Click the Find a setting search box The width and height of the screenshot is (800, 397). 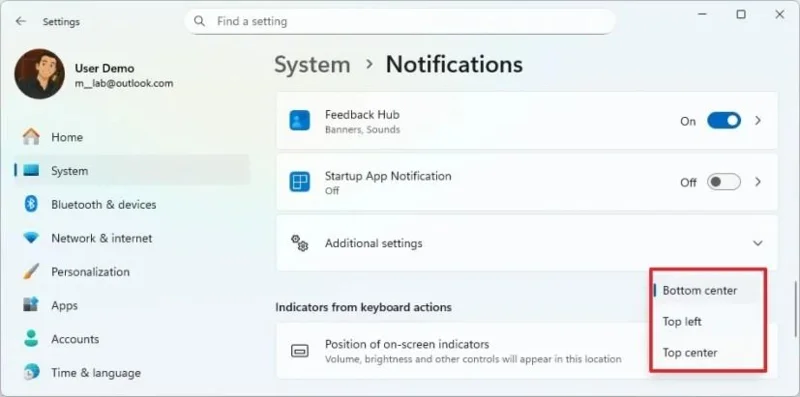click(x=400, y=21)
